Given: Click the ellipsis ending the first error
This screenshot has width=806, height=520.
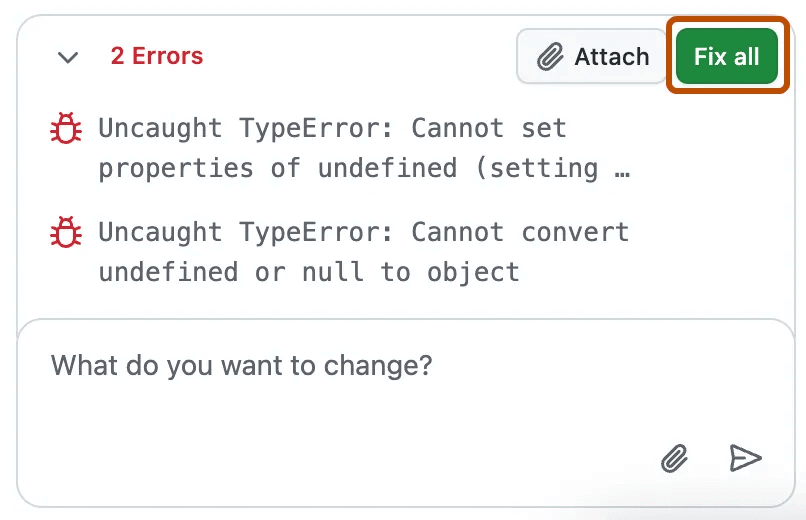Looking at the screenshot, I should (621, 168).
